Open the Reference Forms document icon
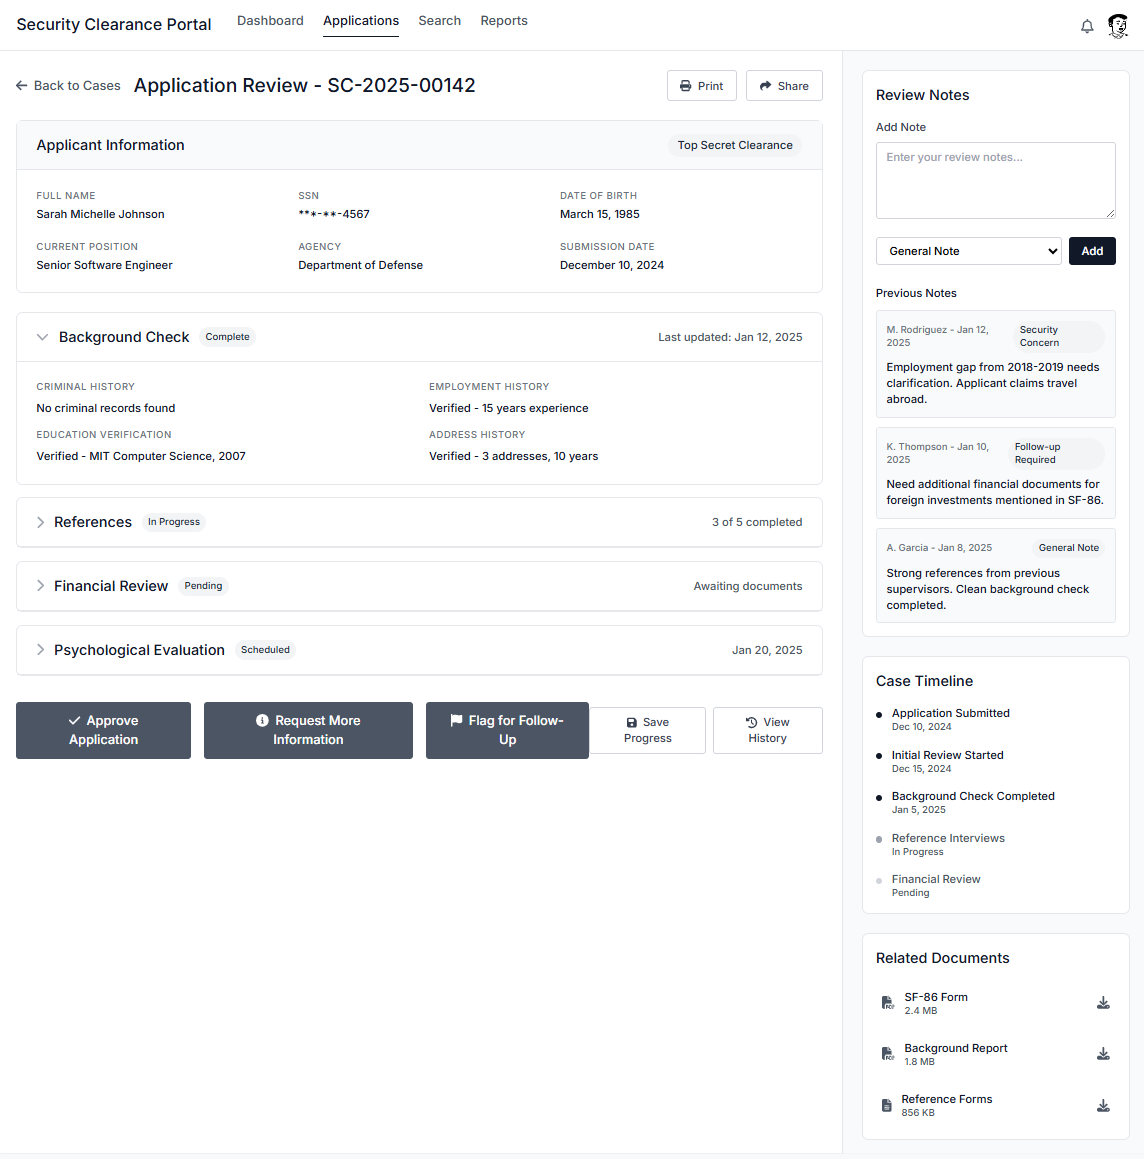Viewport: 1144px width, 1159px height. pyautogui.click(x=887, y=1106)
